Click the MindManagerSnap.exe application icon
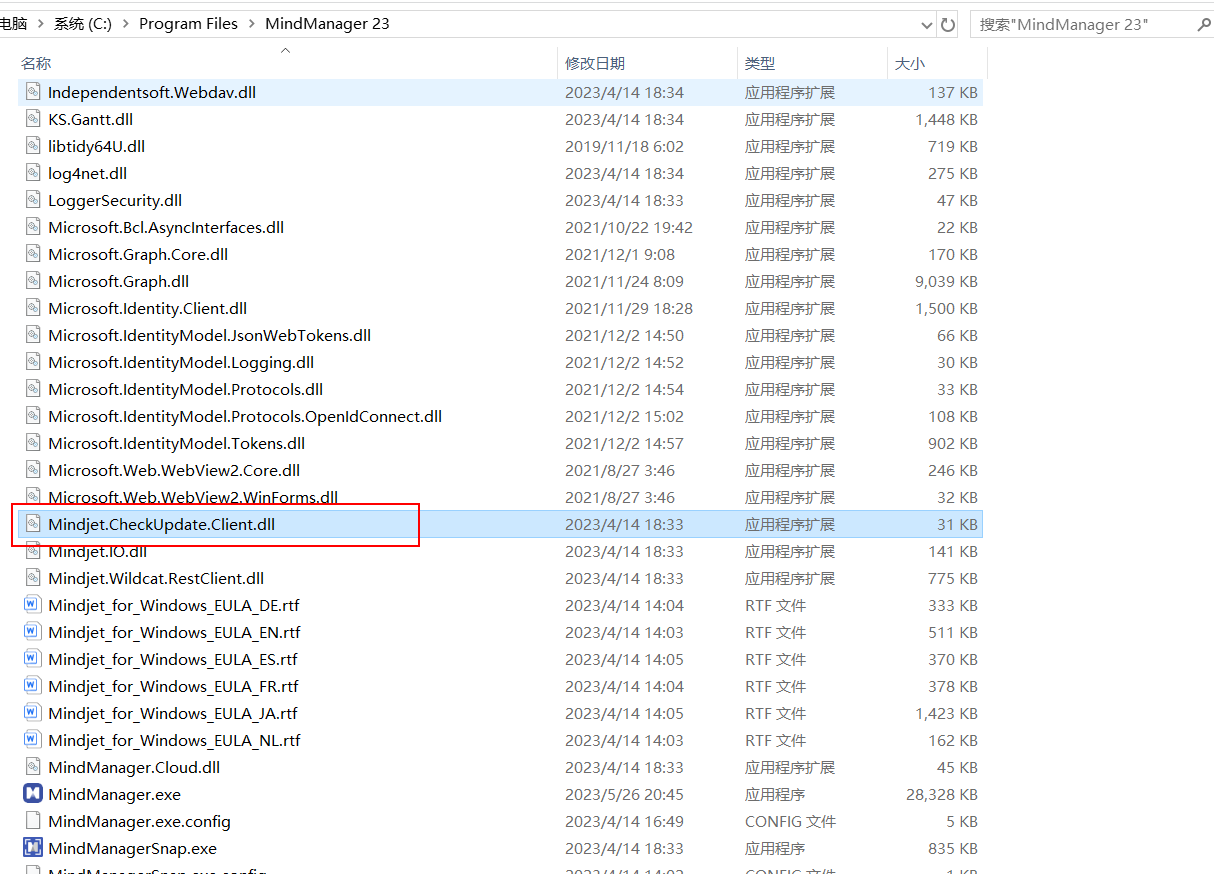The width and height of the screenshot is (1214, 874). [x=33, y=848]
